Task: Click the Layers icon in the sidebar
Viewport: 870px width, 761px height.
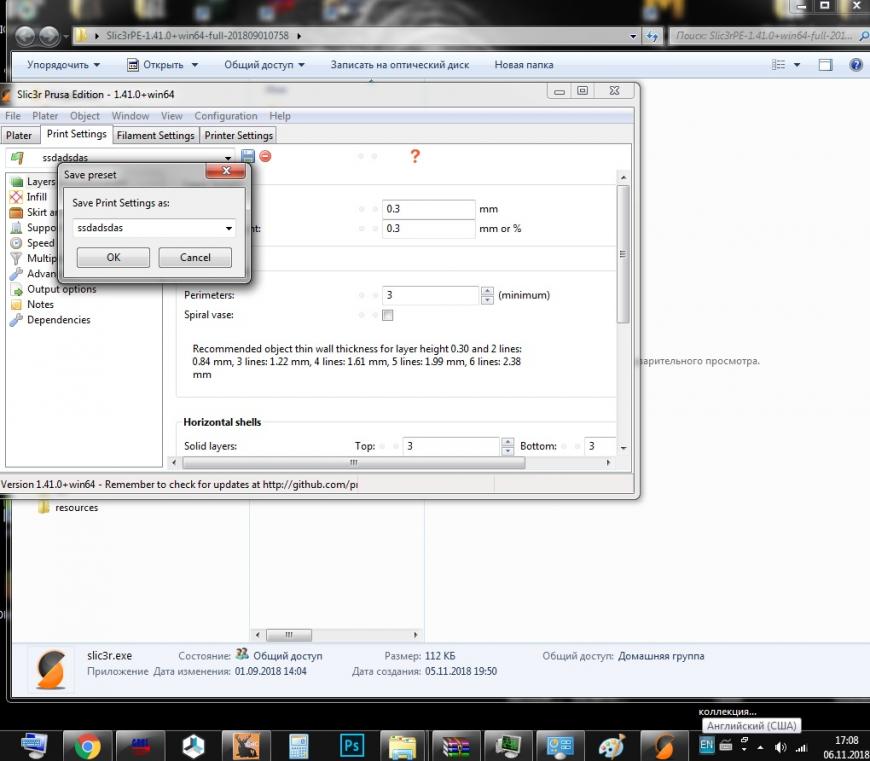Action: (x=17, y=181)
